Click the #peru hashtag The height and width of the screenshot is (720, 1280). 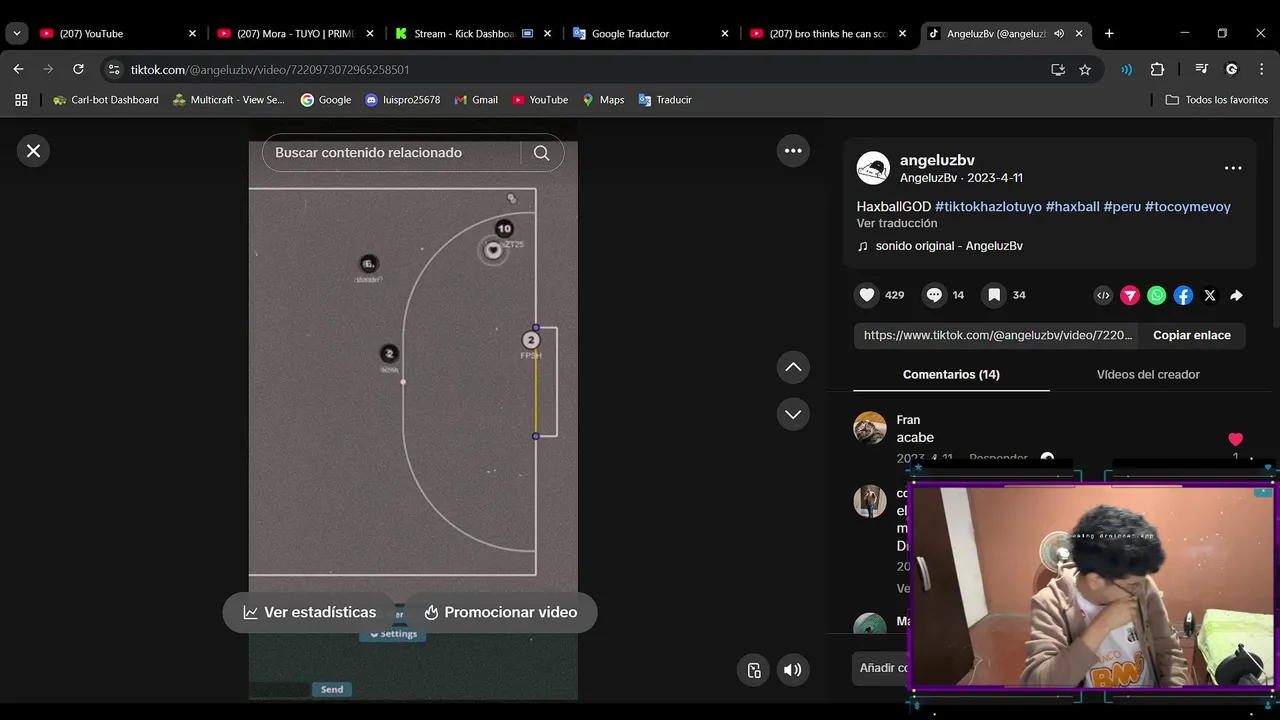(x=1122, y=207)
